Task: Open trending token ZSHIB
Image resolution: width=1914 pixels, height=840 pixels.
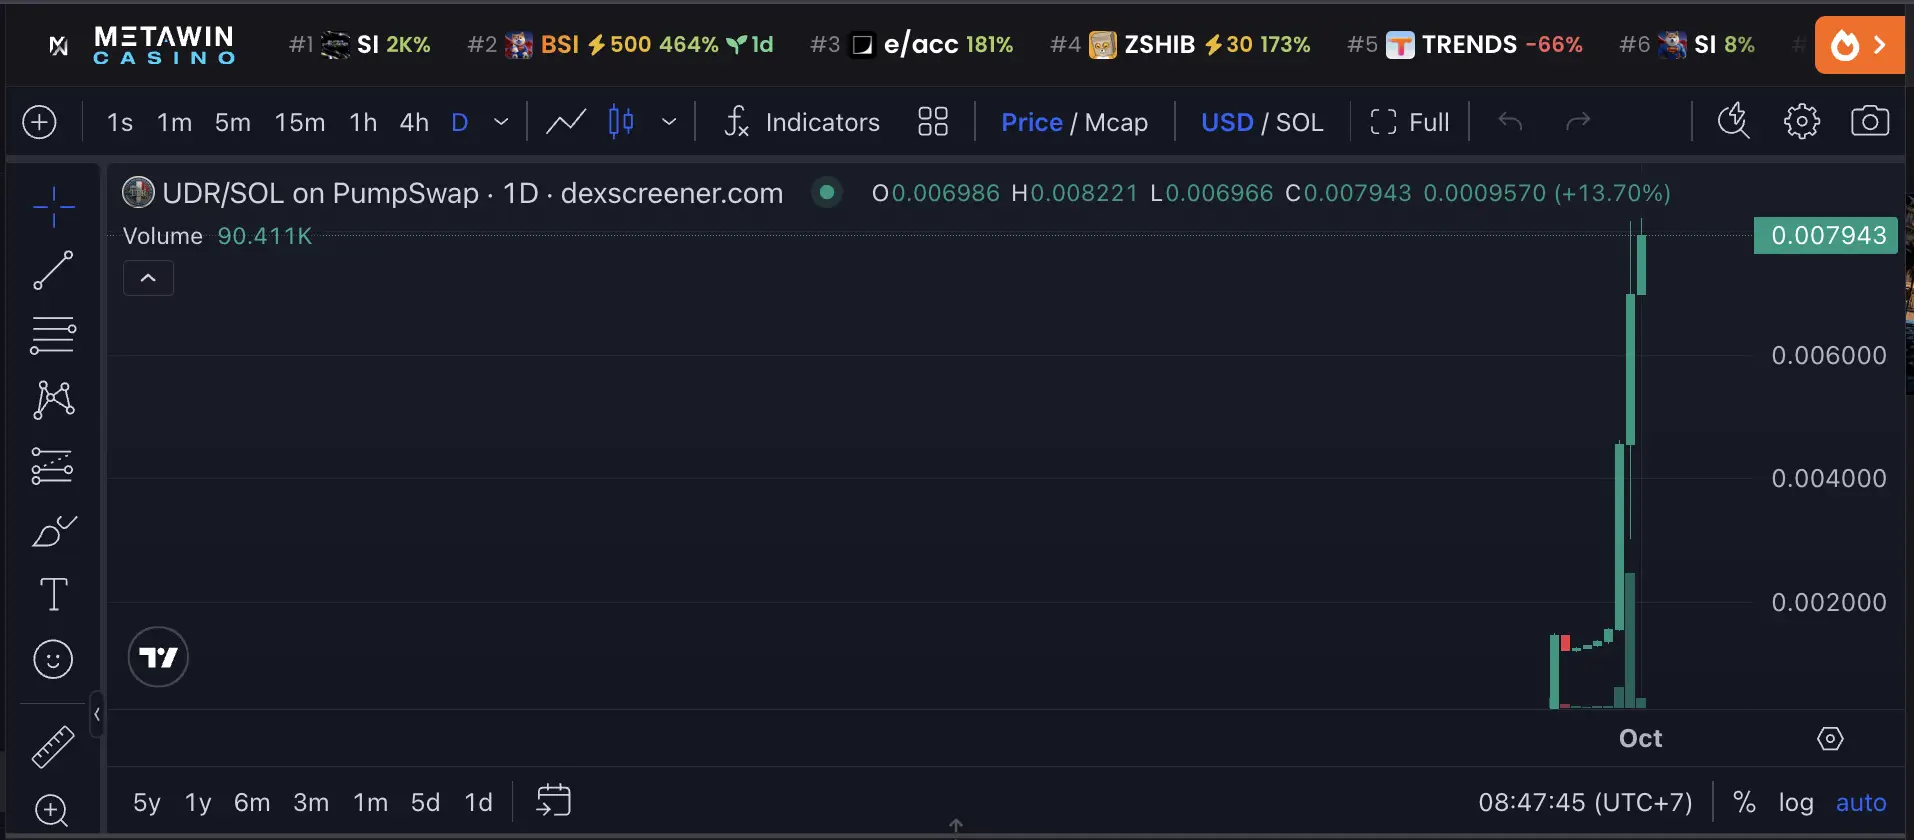Action: pyautogui.click(x=1180, y=45)
